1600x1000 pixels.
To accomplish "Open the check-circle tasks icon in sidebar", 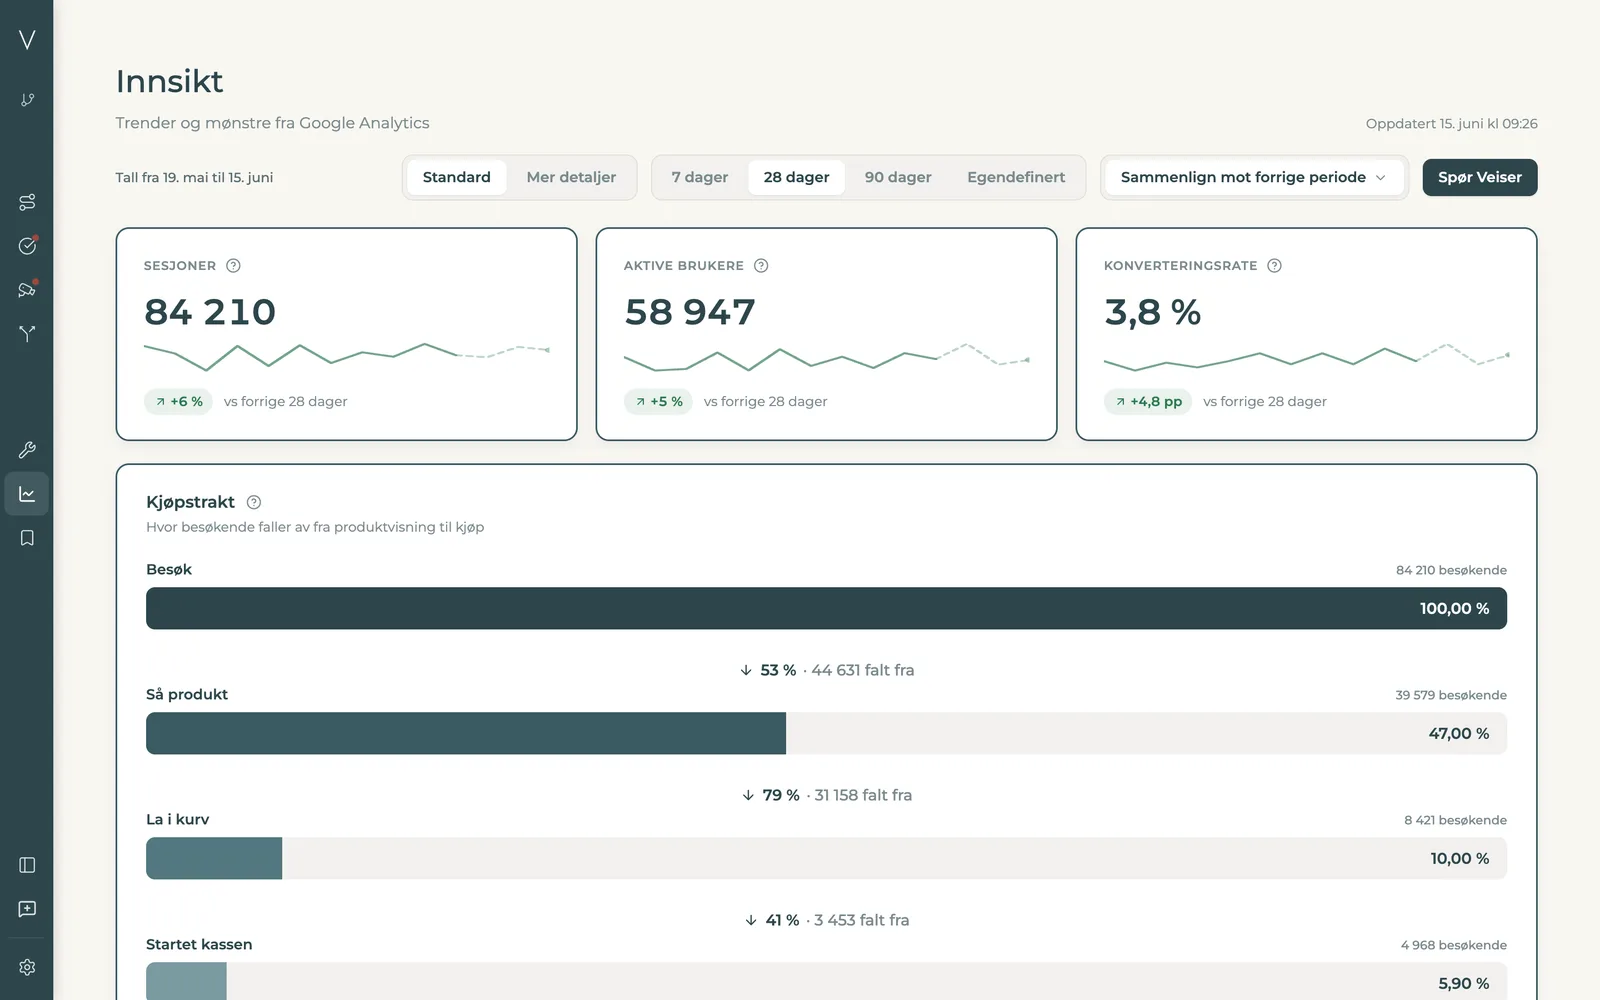I will click(x=27, y=246).
